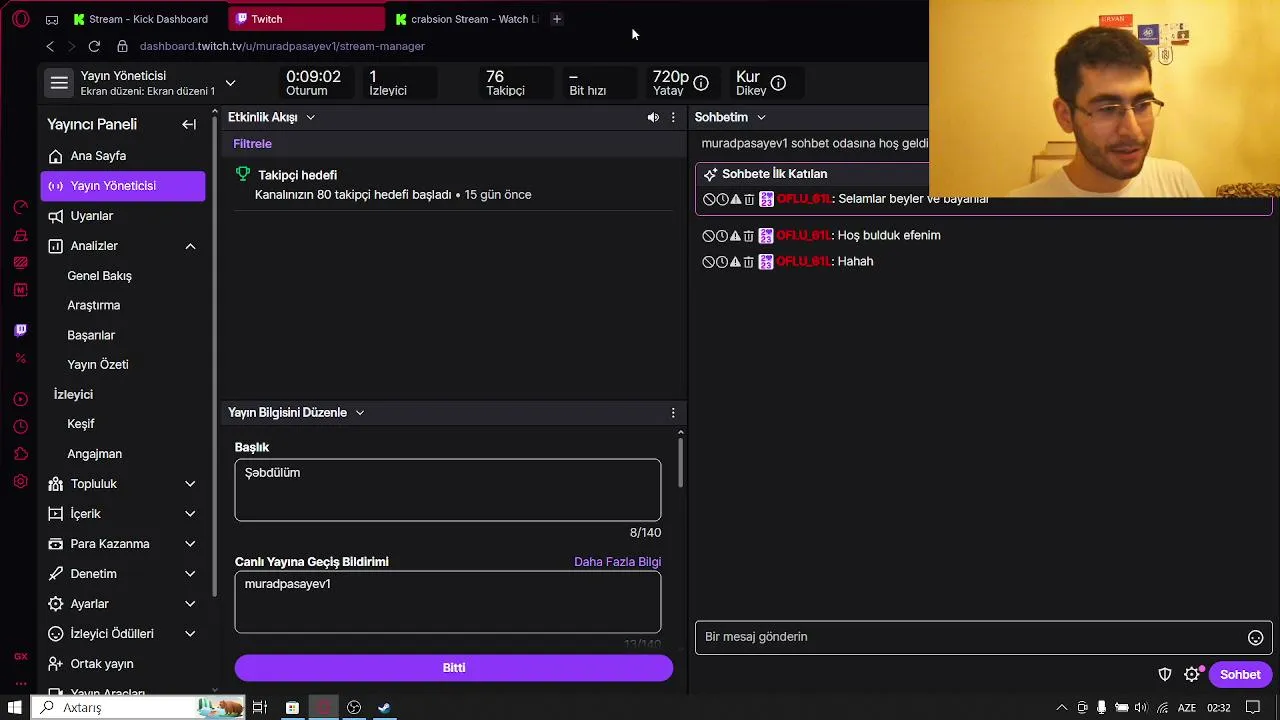Viewport: 1280px width, 720px height.
Task: Open the Takipçi hedefi activity entry
Action: pos(452,185)
